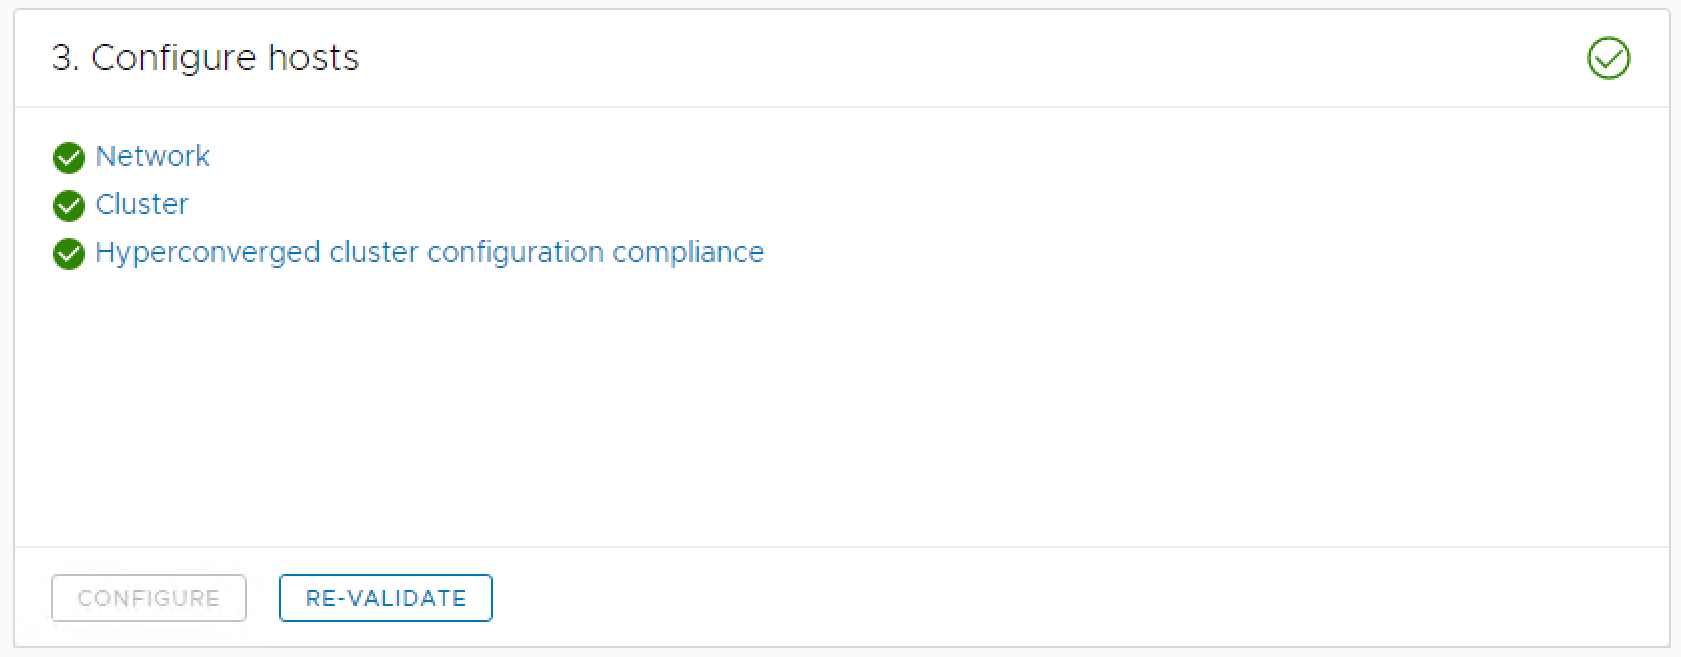Click the check icon beside Hyperconverged cluster compliance

69,253
